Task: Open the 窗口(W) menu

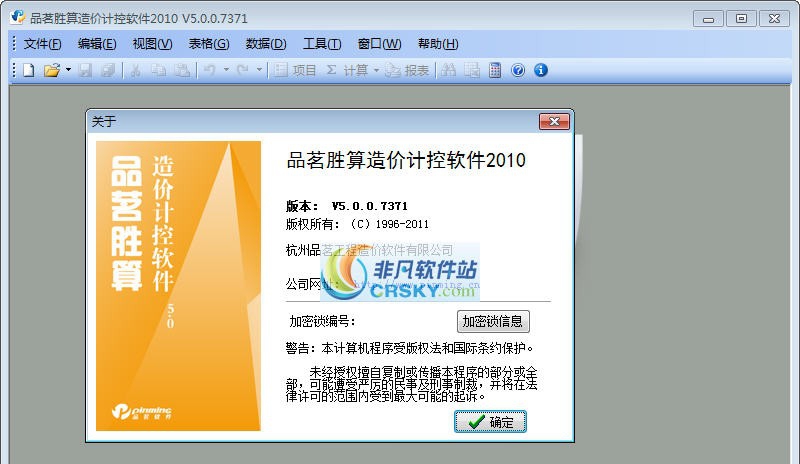Action: tap(379, 44)
